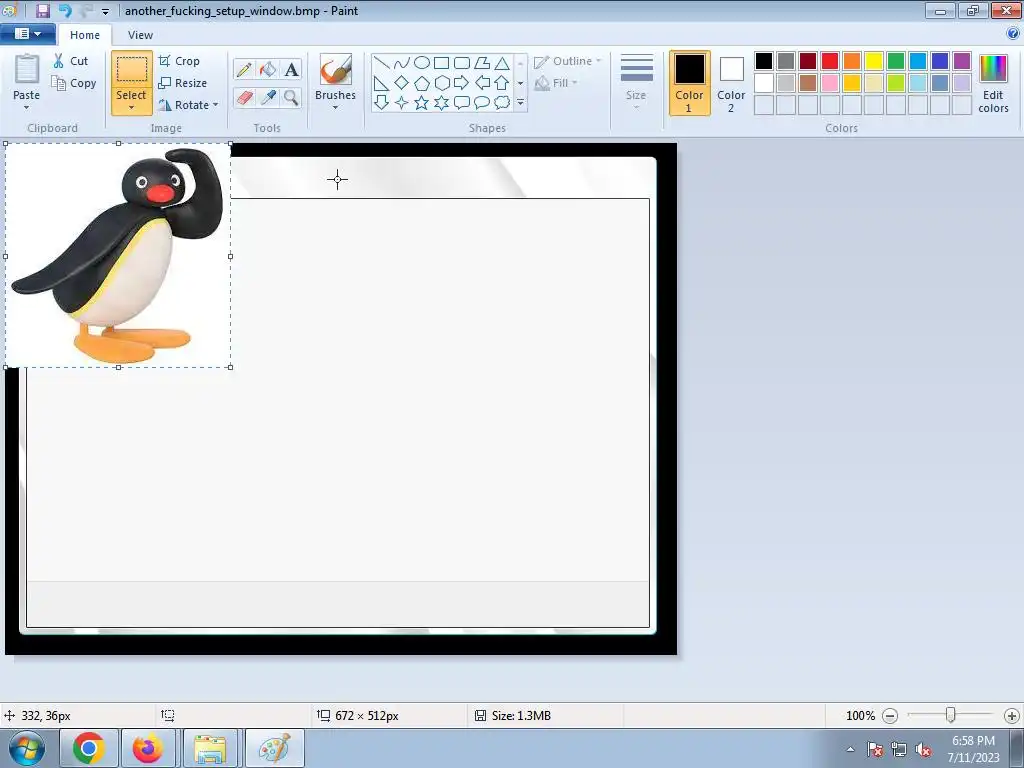Choose the Four-point star shape
1024x768 pixels.
(x=402, y=103)
